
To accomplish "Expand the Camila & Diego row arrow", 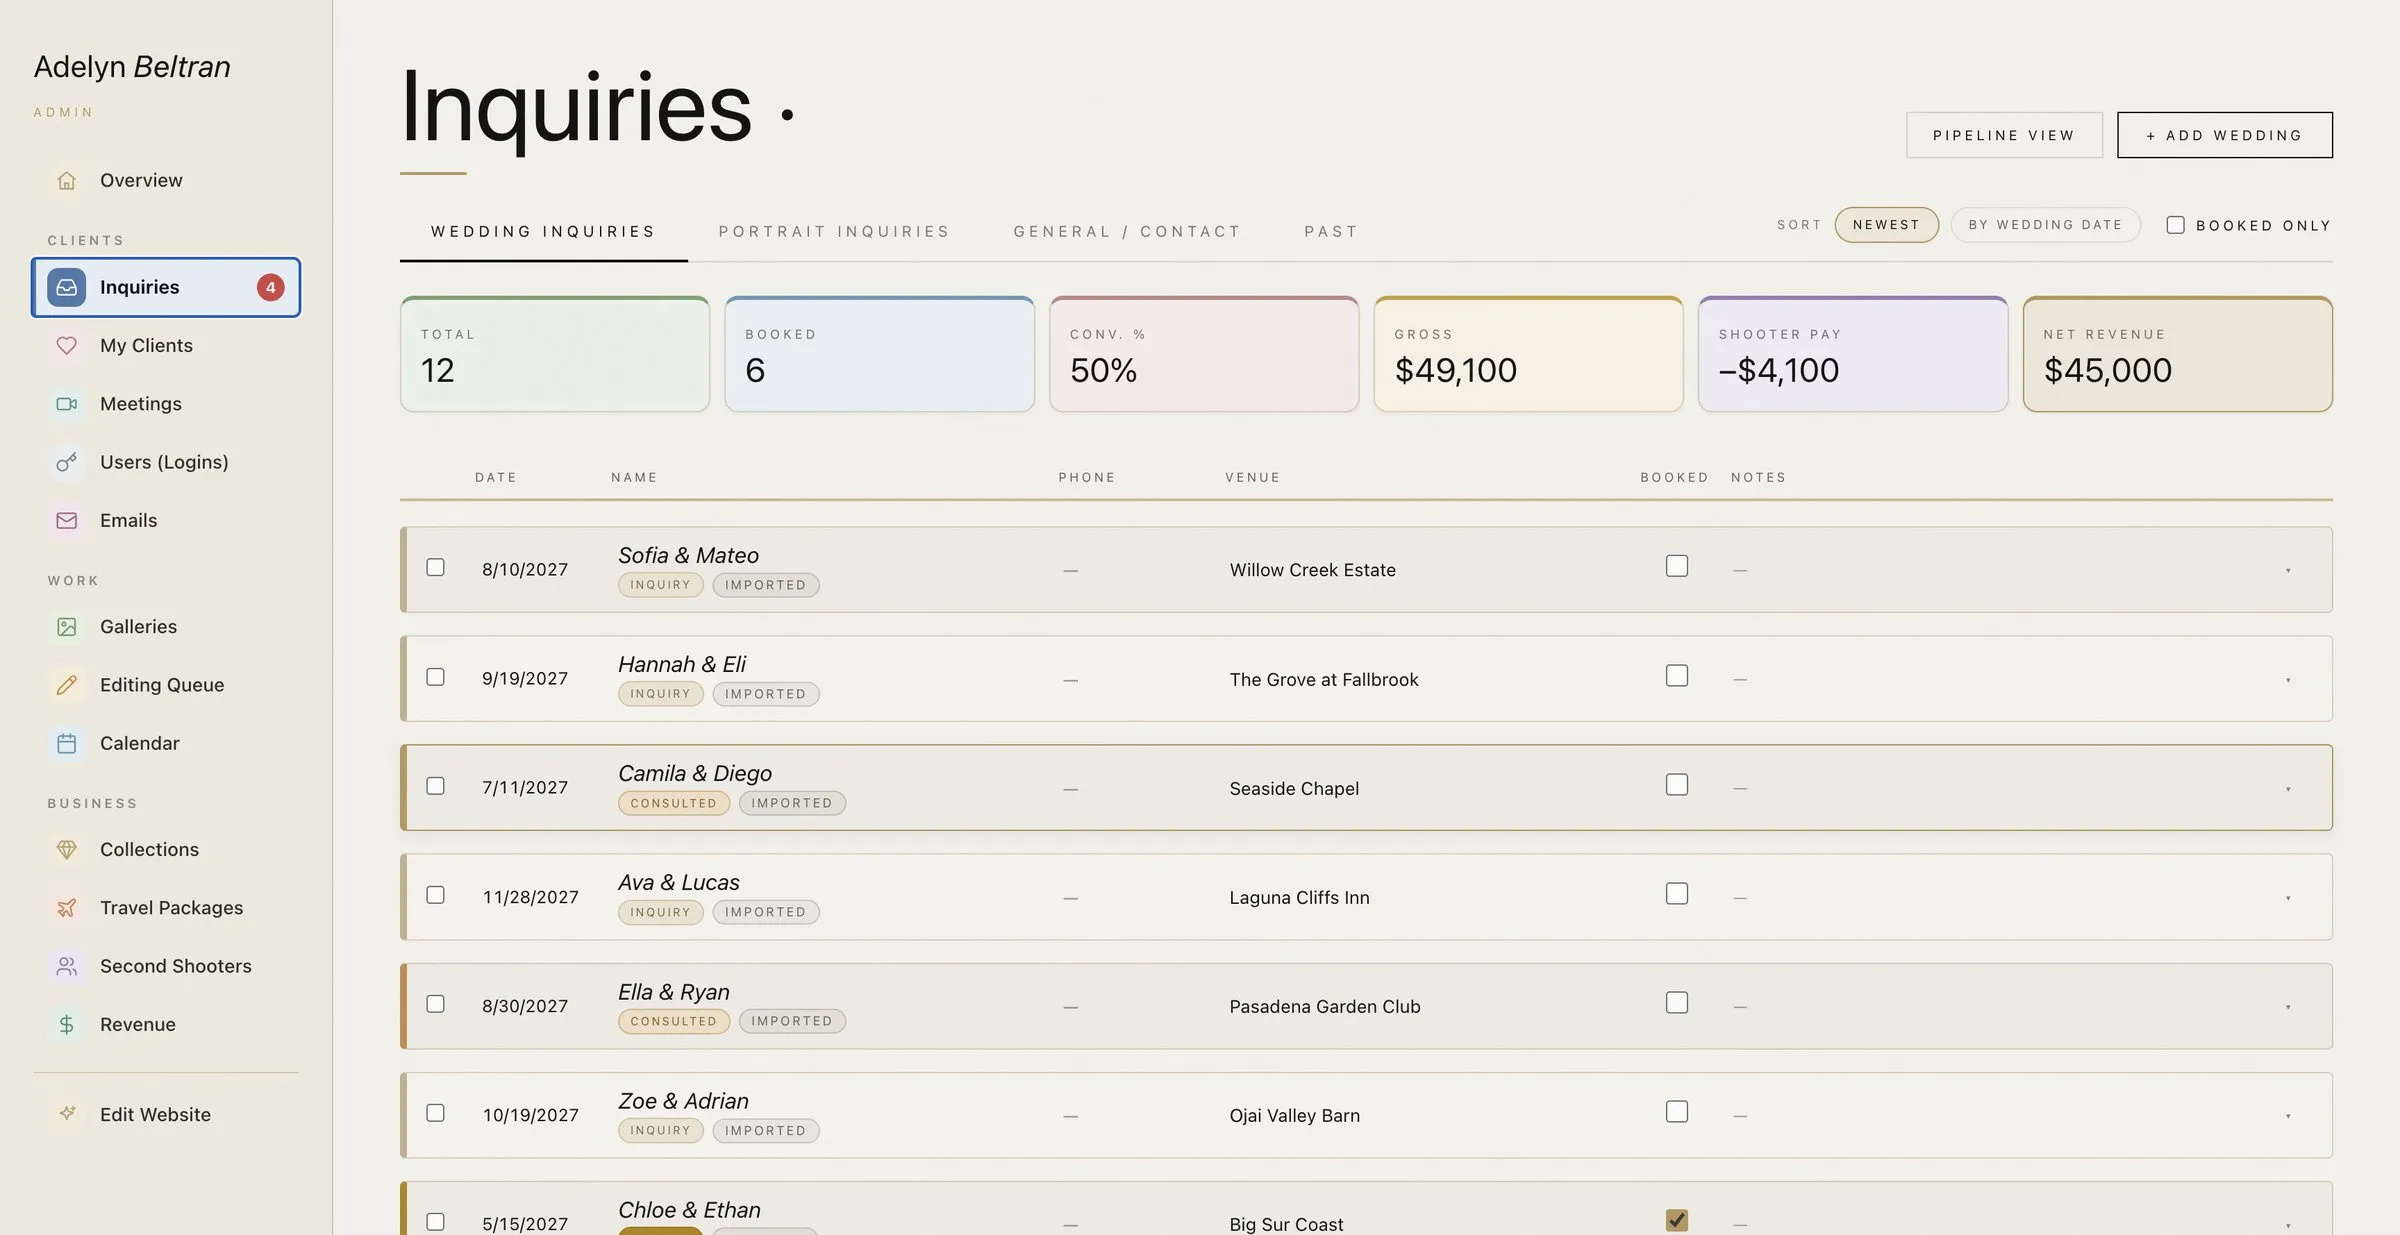I will click(2288, 789).
